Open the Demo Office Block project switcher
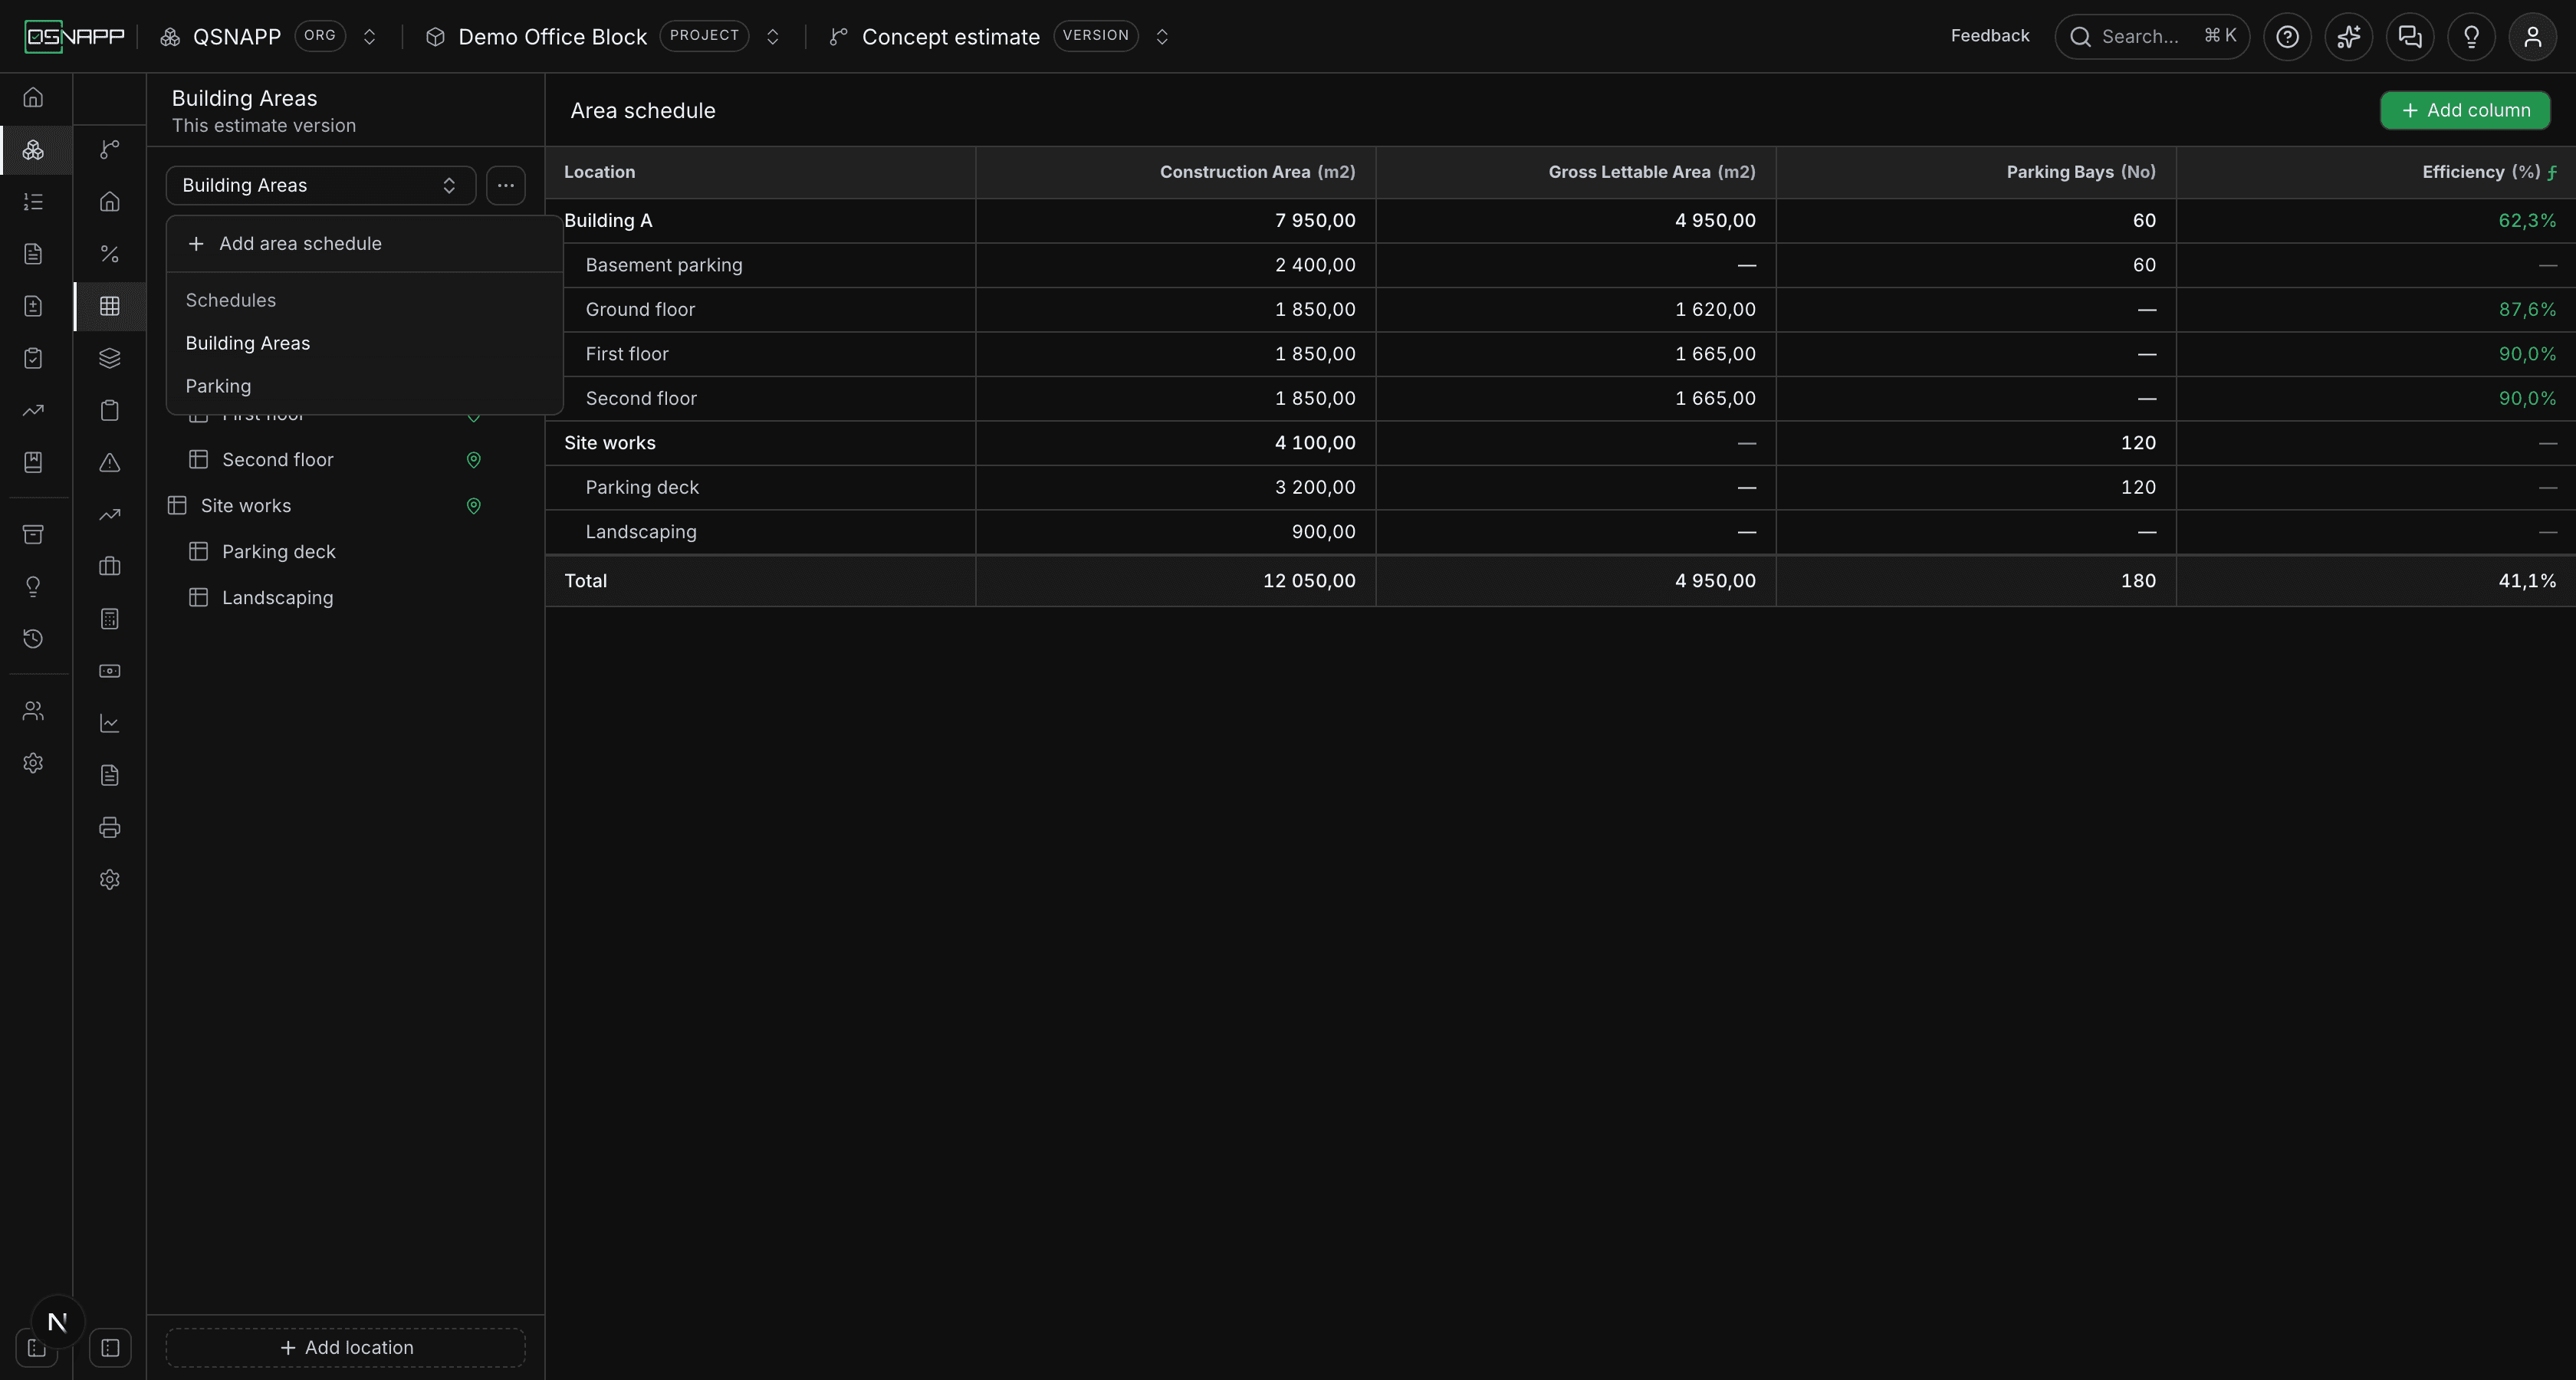 coord(772,37)
